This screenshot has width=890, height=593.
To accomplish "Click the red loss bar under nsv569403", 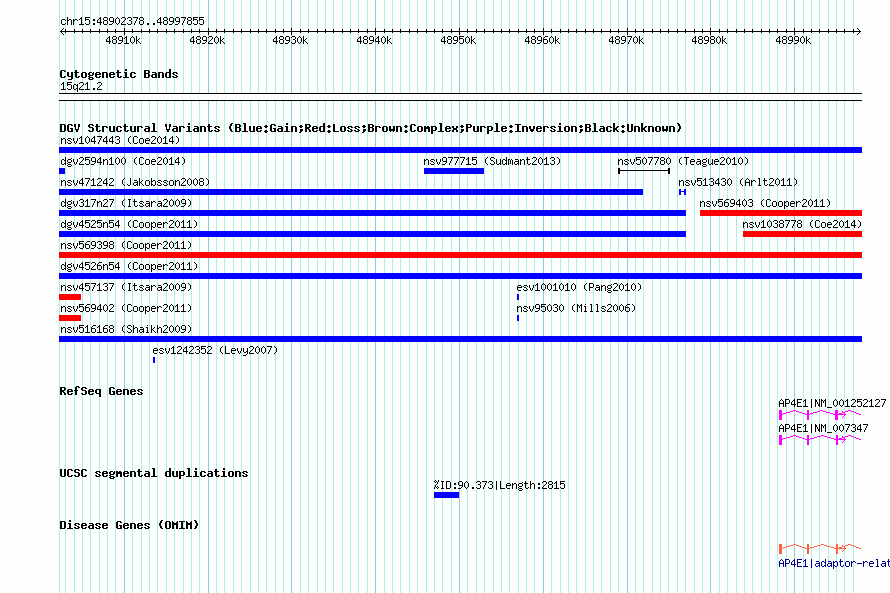I will pos(781,213).
